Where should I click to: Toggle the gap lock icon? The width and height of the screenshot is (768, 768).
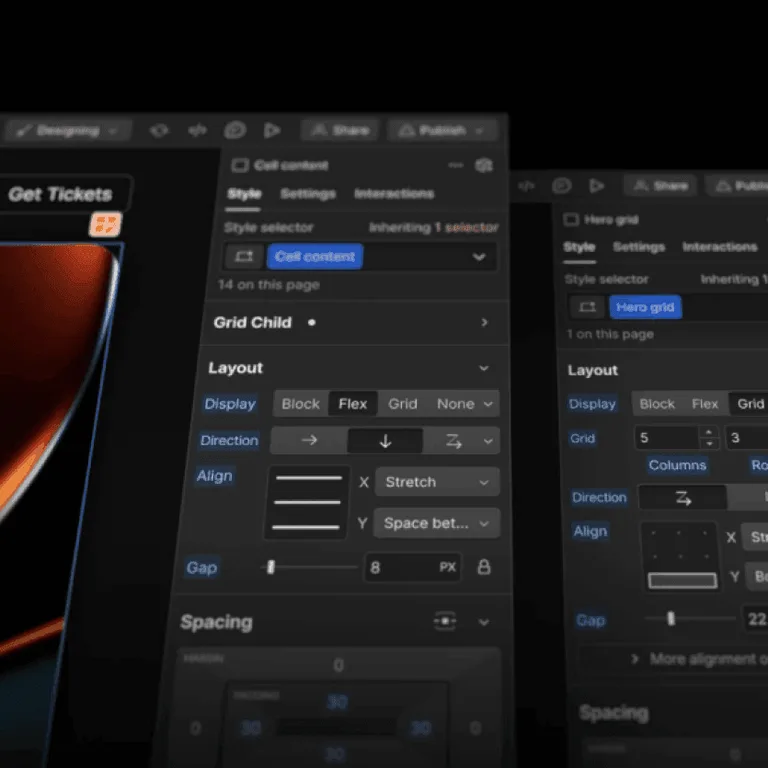coord(484,567)
